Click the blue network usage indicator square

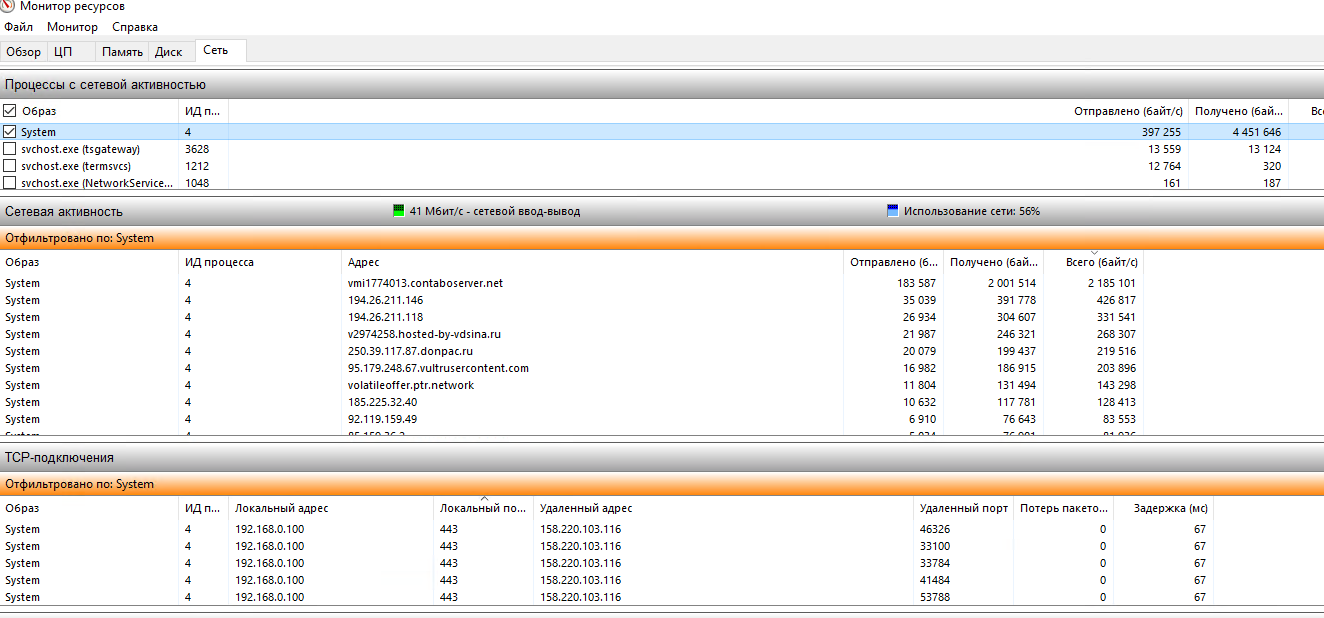coord(892,211)
